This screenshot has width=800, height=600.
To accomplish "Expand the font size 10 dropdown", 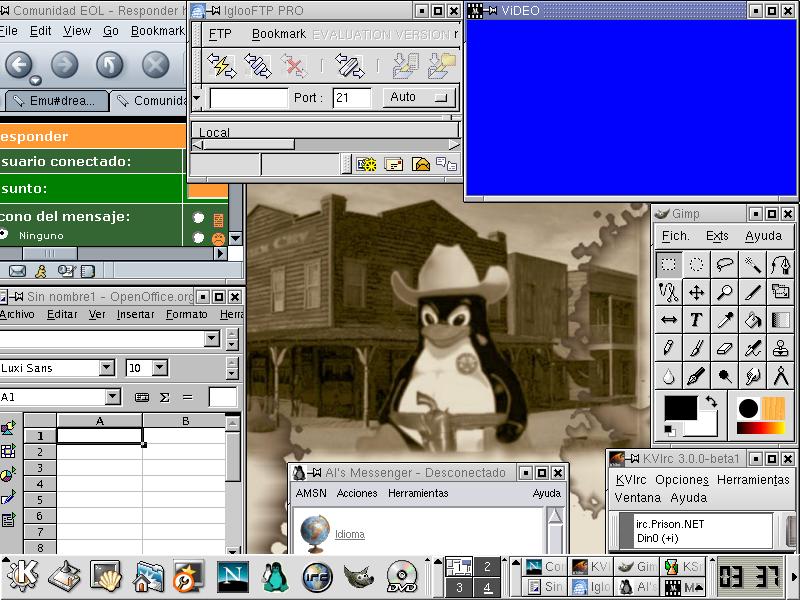I will [160, 368].
